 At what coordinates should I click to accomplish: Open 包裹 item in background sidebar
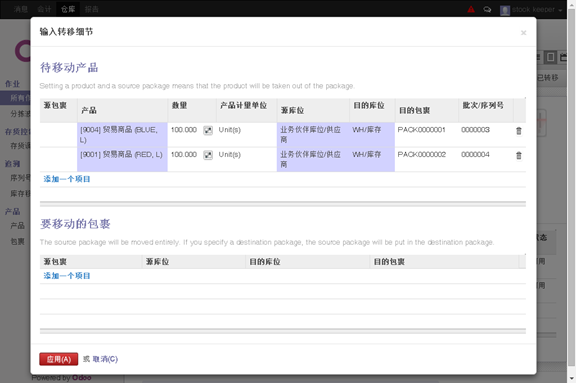click(x=17, y=241)
